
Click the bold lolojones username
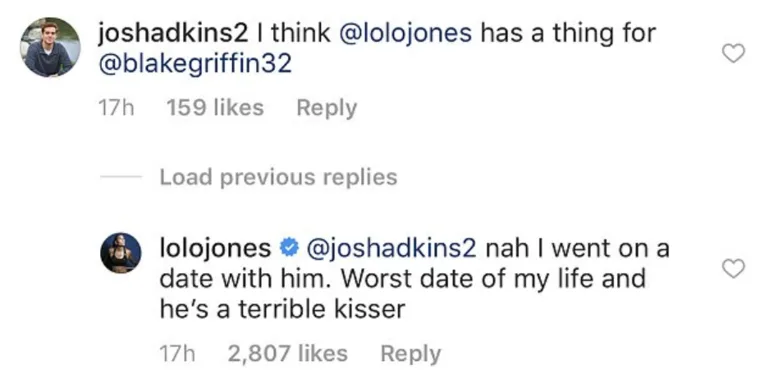click(215, 249)
